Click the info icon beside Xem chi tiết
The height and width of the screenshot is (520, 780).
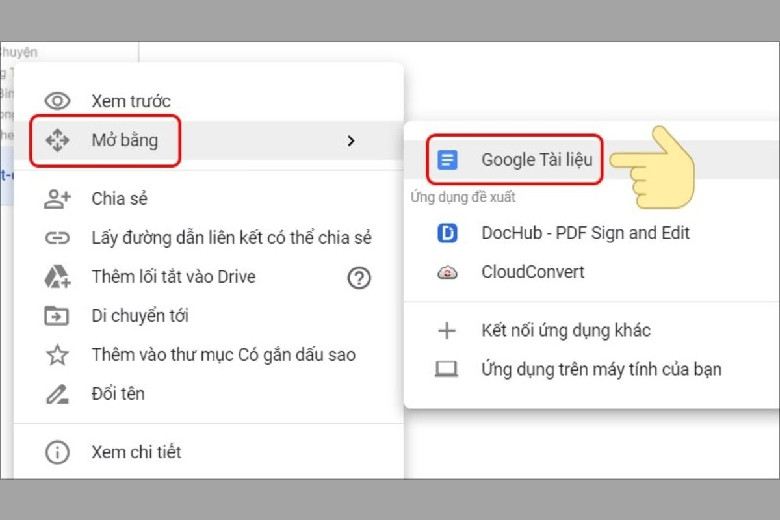coord(57,452)
